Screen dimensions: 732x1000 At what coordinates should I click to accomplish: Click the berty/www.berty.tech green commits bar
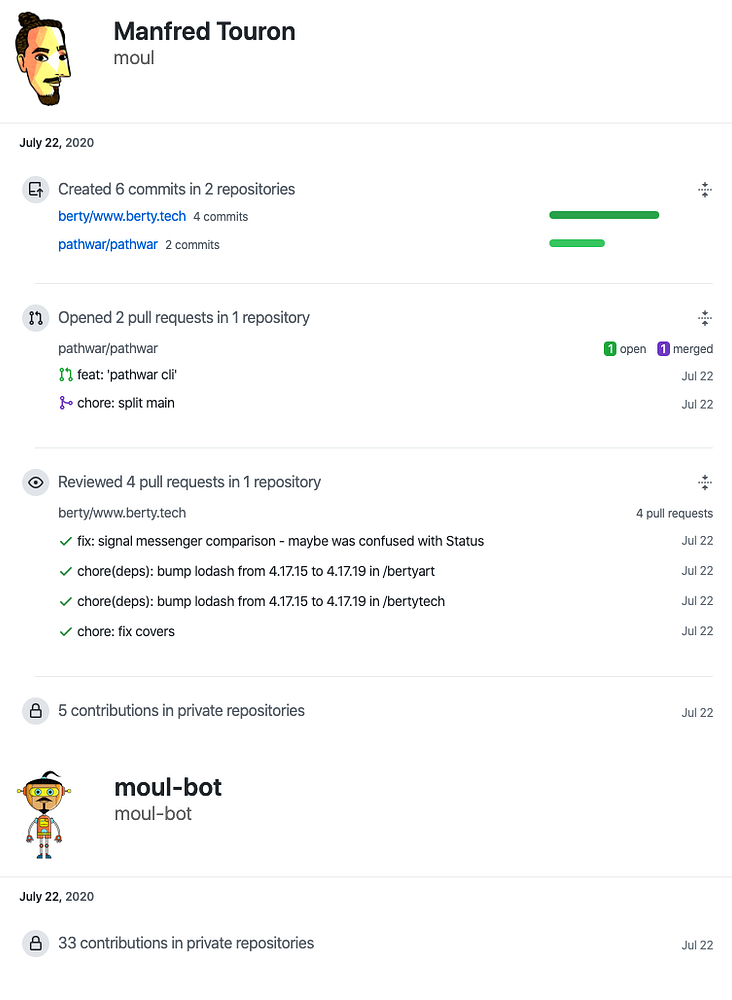click(604, 215)
